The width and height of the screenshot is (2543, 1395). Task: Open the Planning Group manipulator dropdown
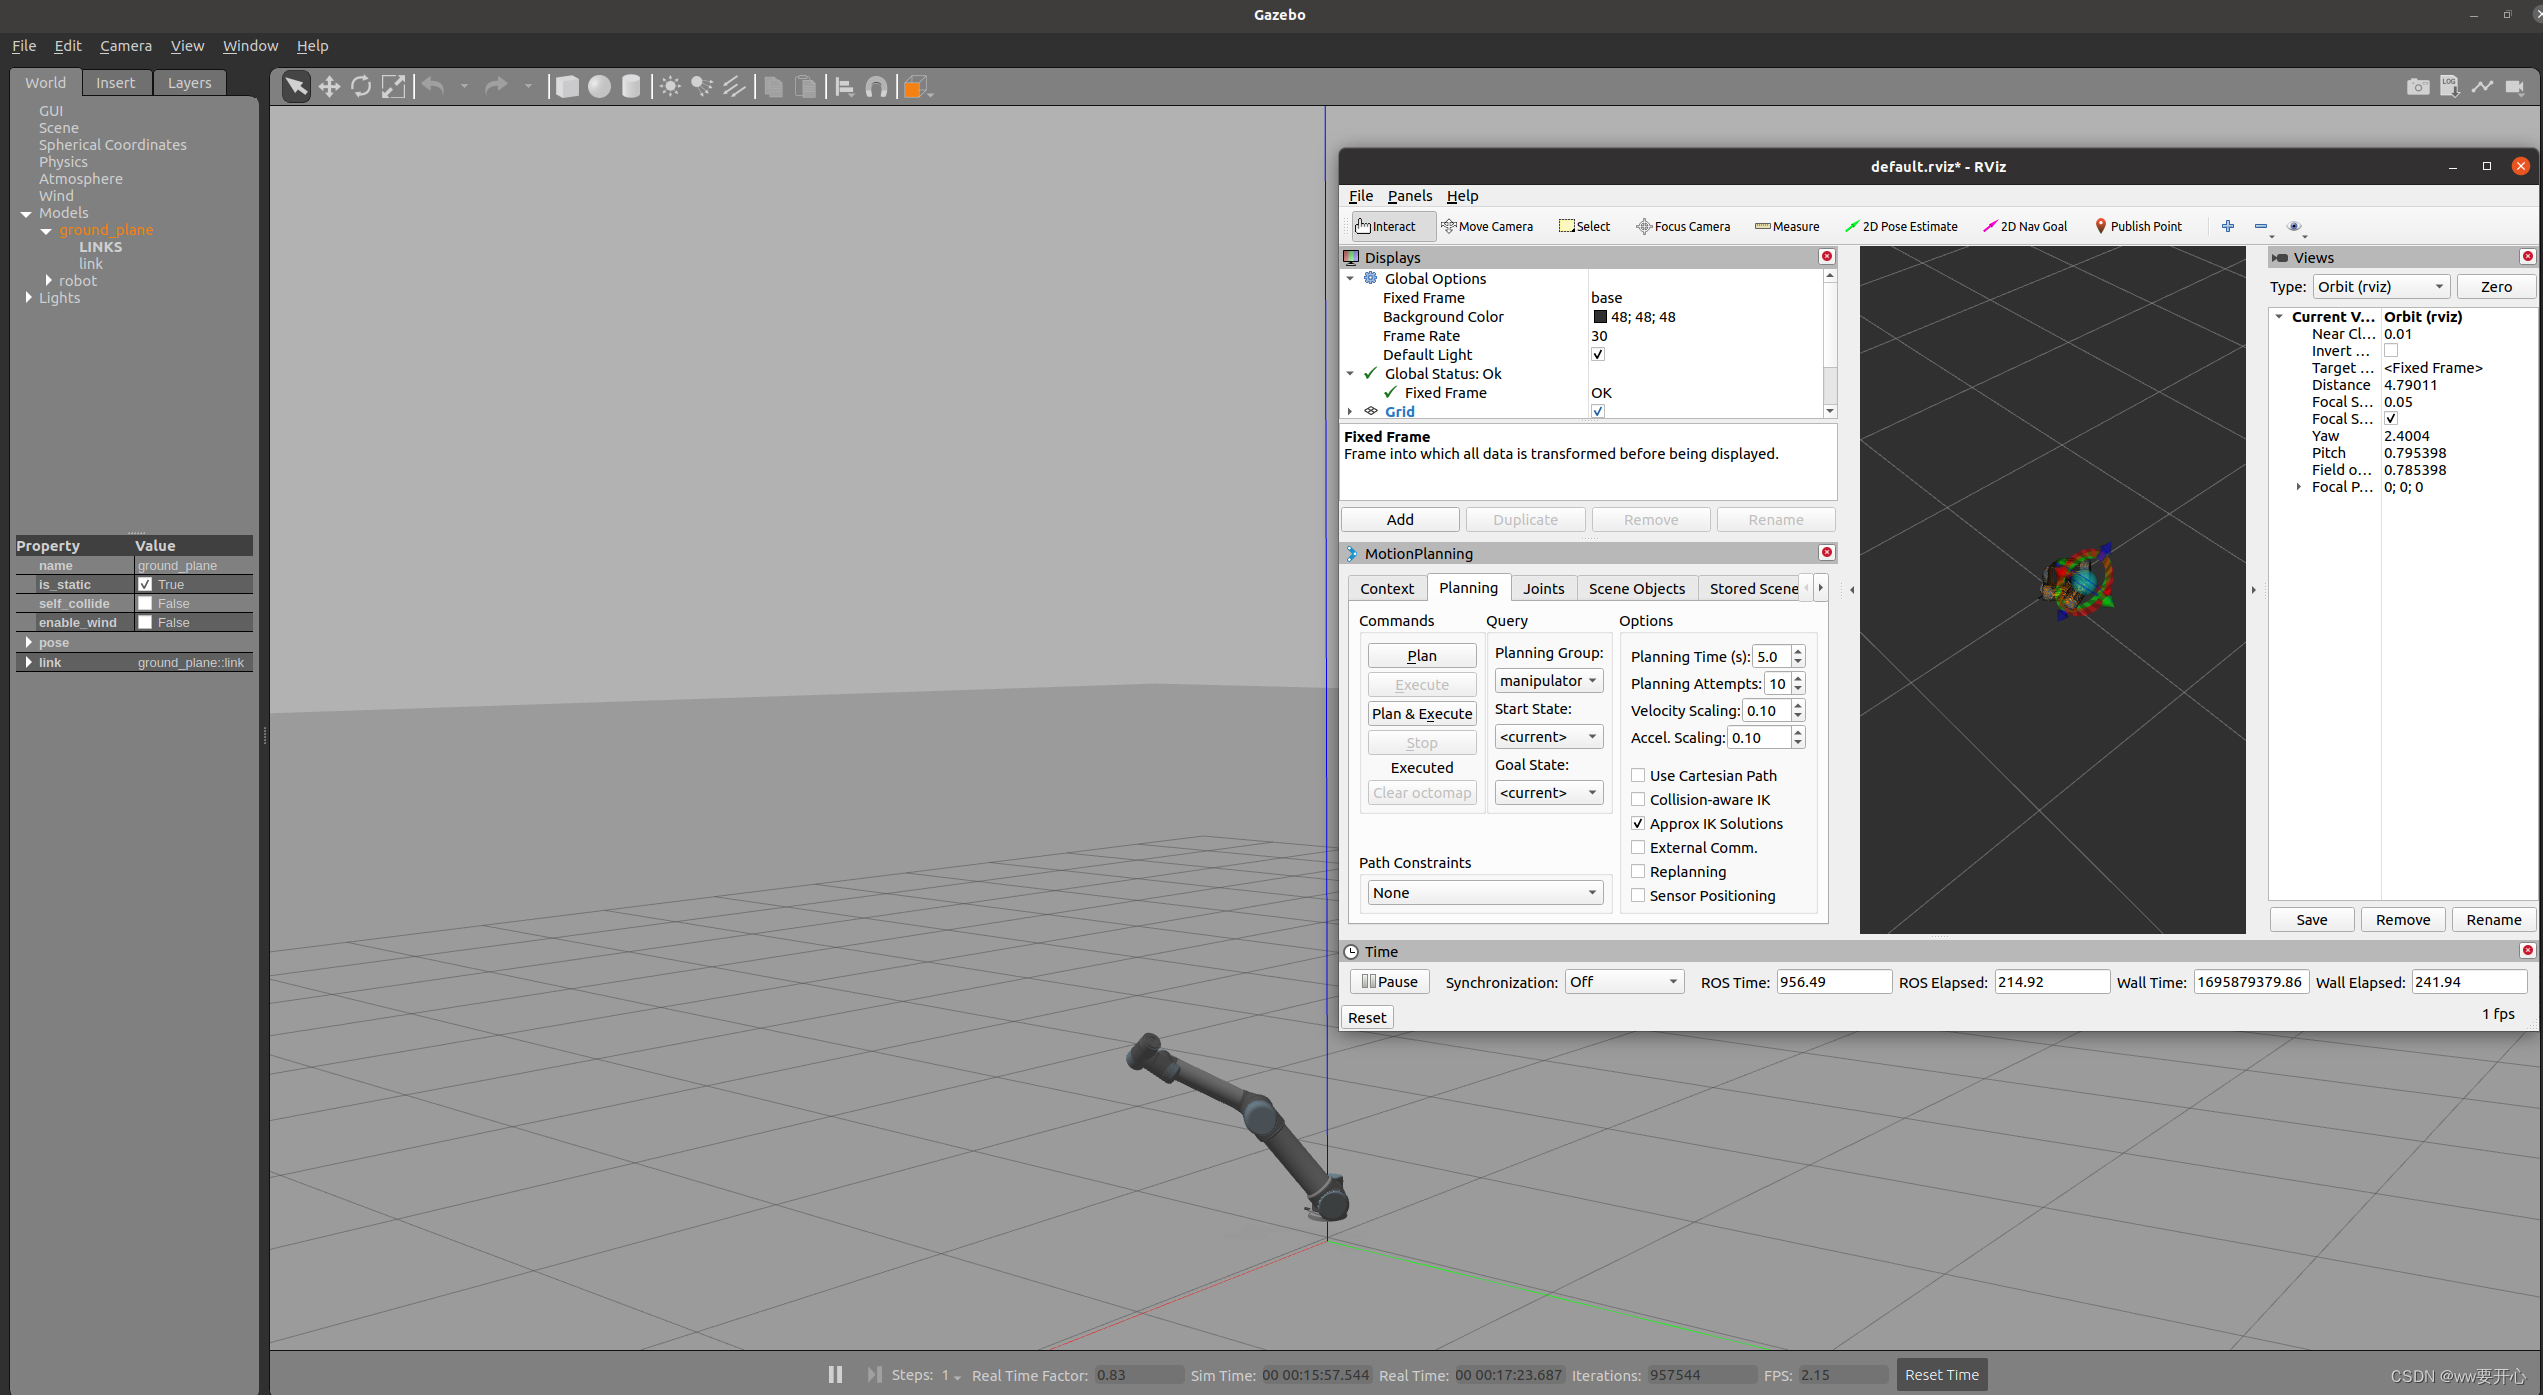(x=1548, y=681)
